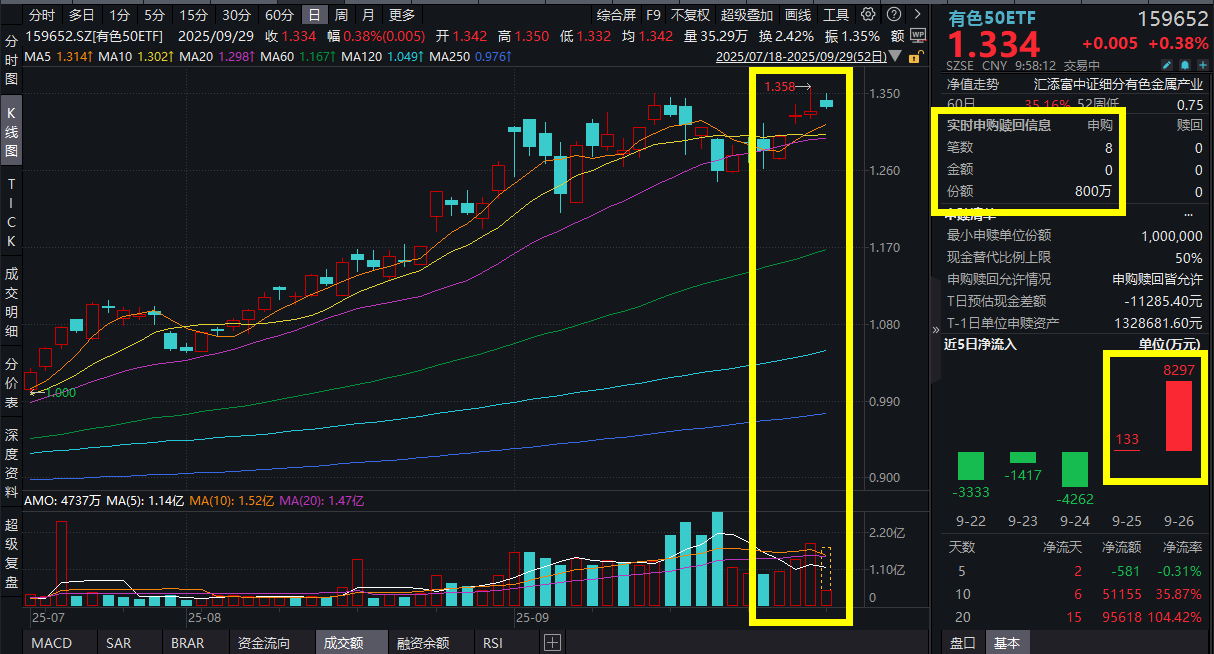Image resolution: width=1214 pixels, height=654 pixels.
Task: Select the 周 weekly candle period
Action: [x=340, y=14]
